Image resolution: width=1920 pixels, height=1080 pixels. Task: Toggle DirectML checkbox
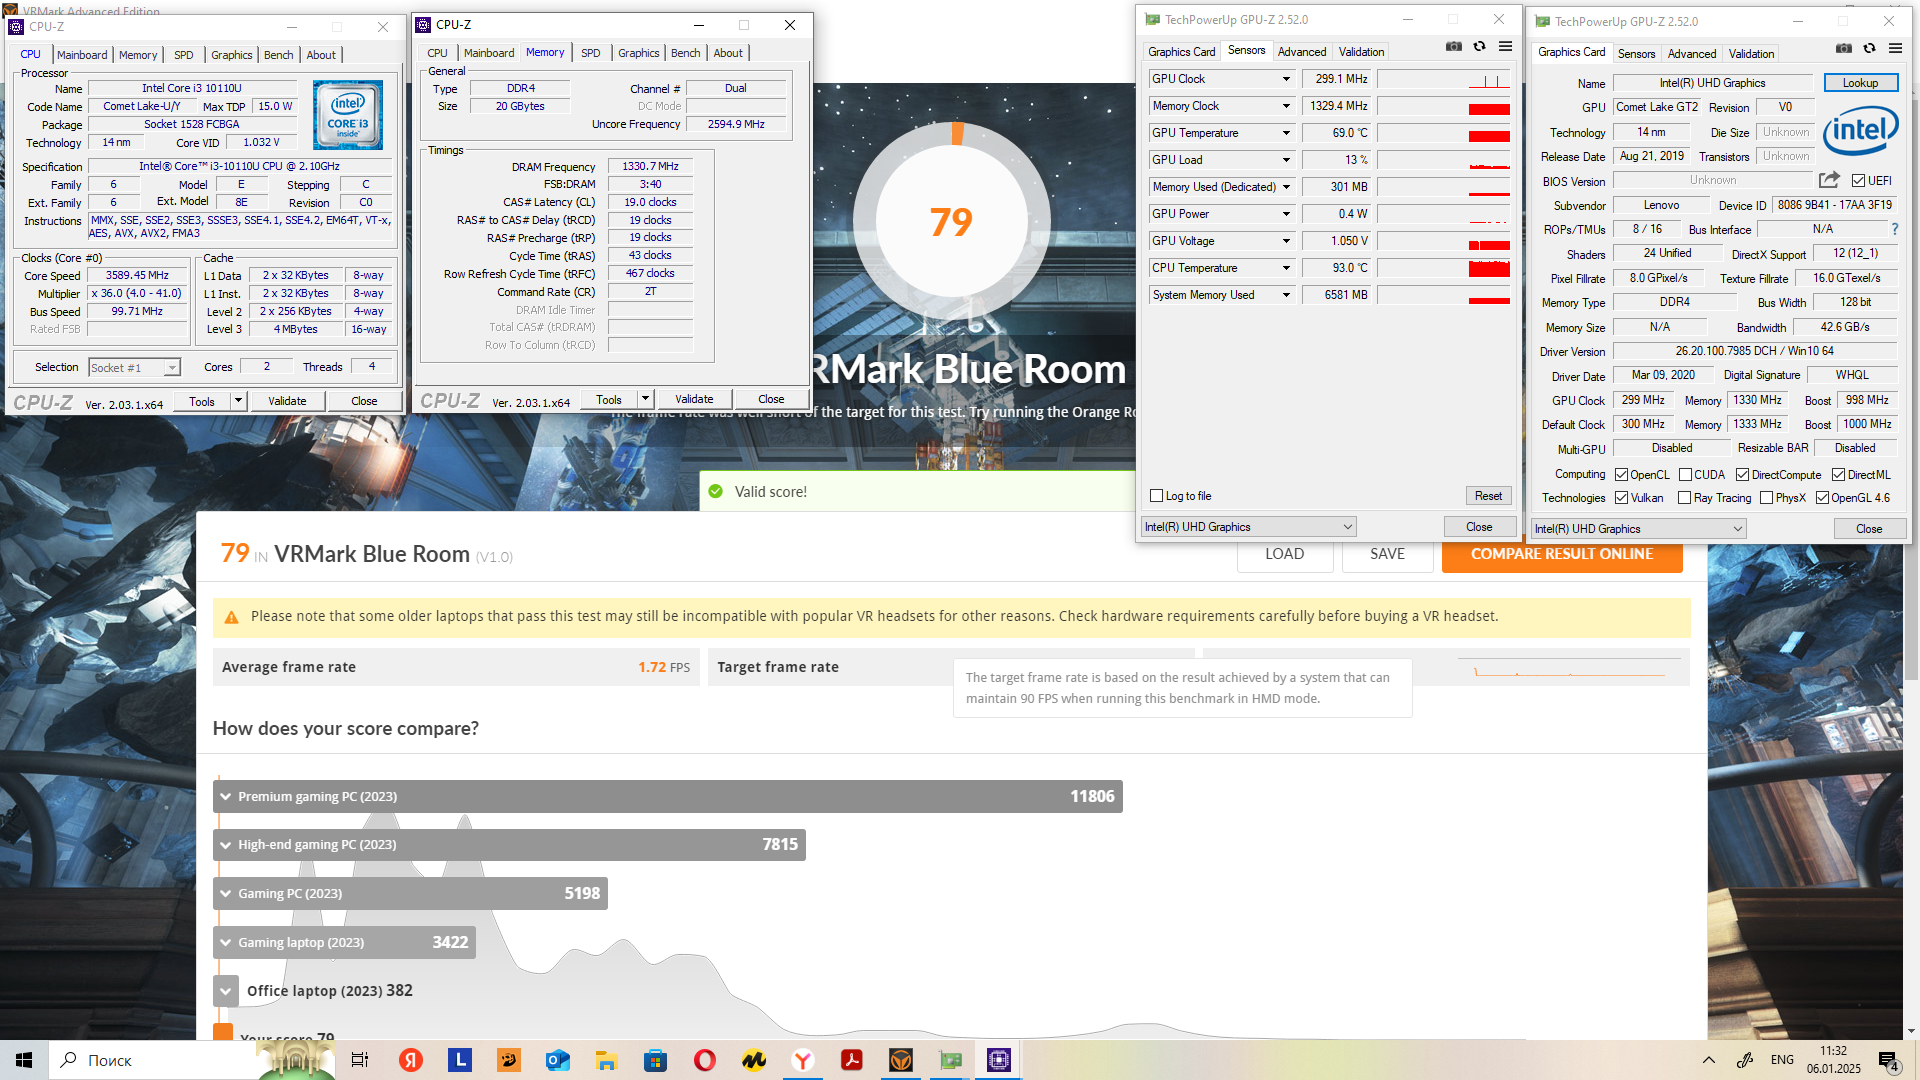coord(1838,475)
